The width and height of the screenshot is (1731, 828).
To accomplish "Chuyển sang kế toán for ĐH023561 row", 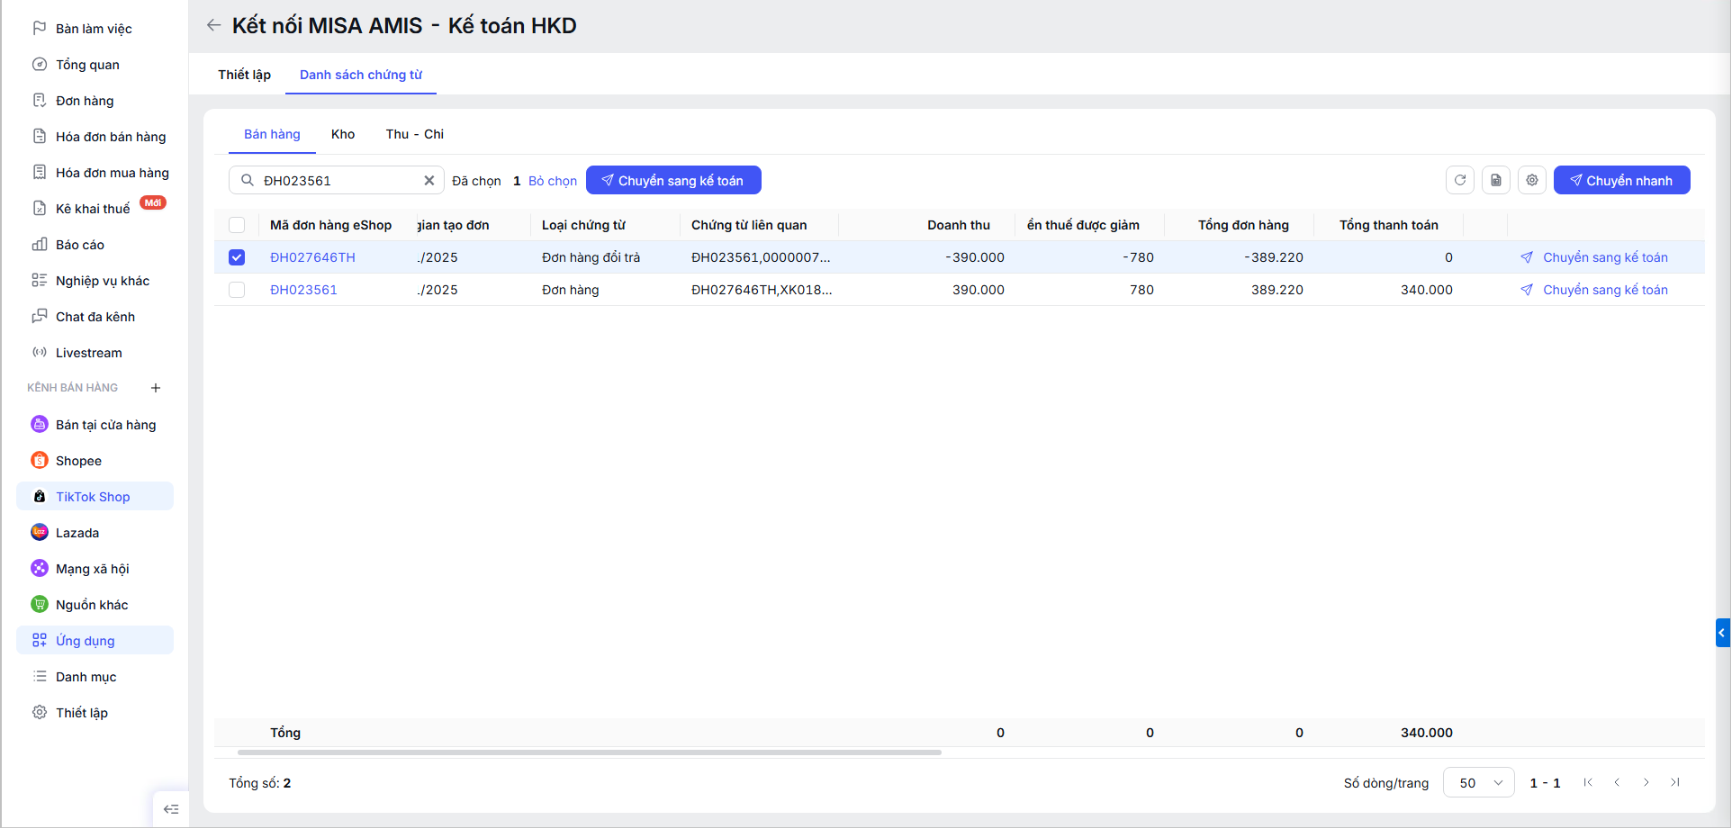I will 1594,290.
